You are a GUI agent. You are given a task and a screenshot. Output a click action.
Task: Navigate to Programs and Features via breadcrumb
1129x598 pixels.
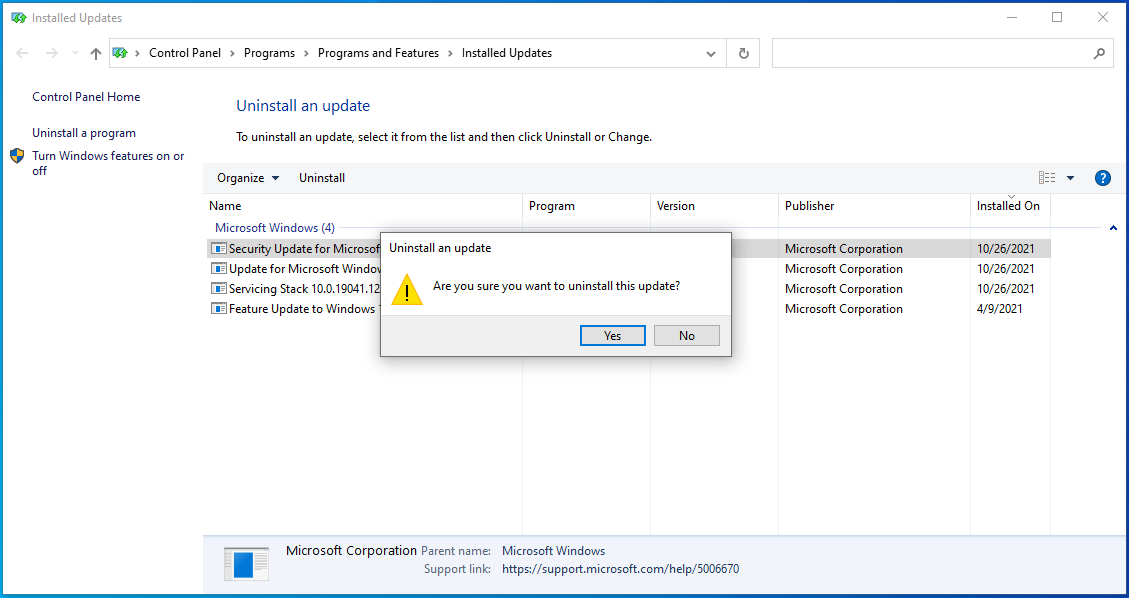(x=378, y=52)
